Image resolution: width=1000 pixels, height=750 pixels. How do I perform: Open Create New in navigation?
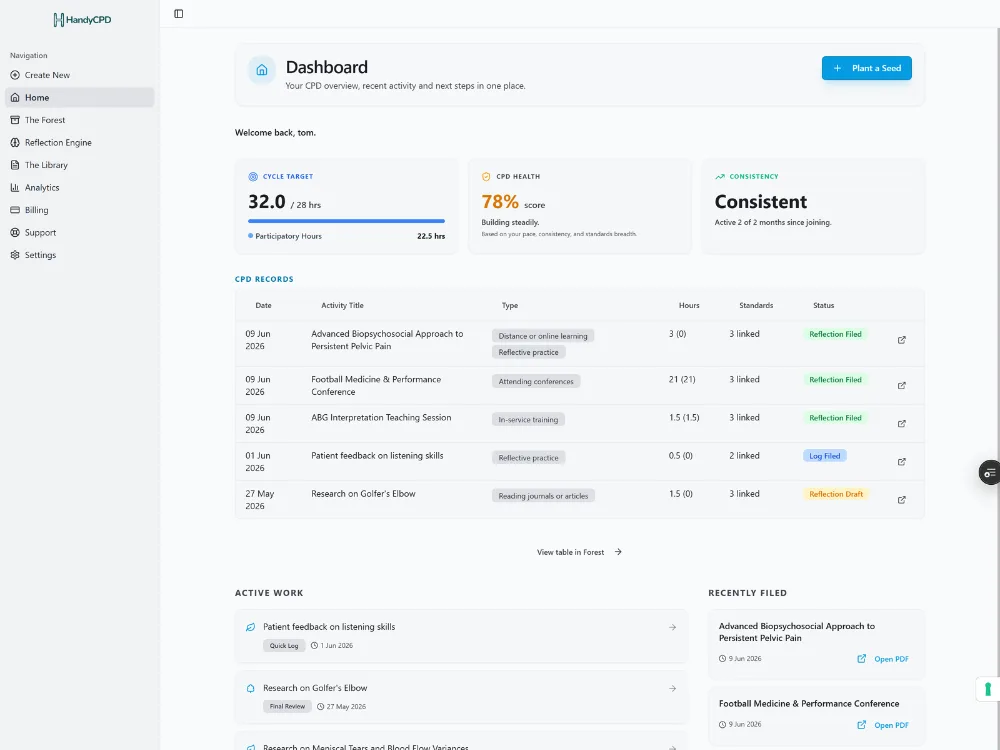point(80,75)
